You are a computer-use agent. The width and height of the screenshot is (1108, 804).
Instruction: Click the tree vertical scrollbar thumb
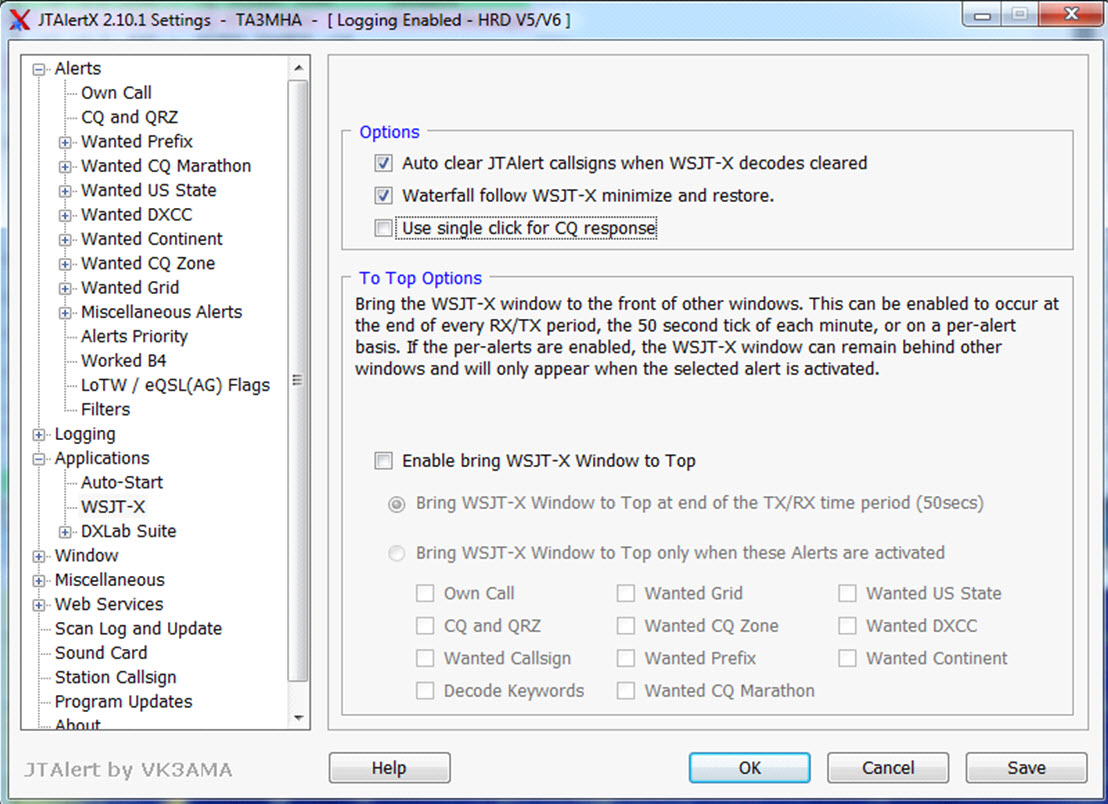tap(298, 380)
